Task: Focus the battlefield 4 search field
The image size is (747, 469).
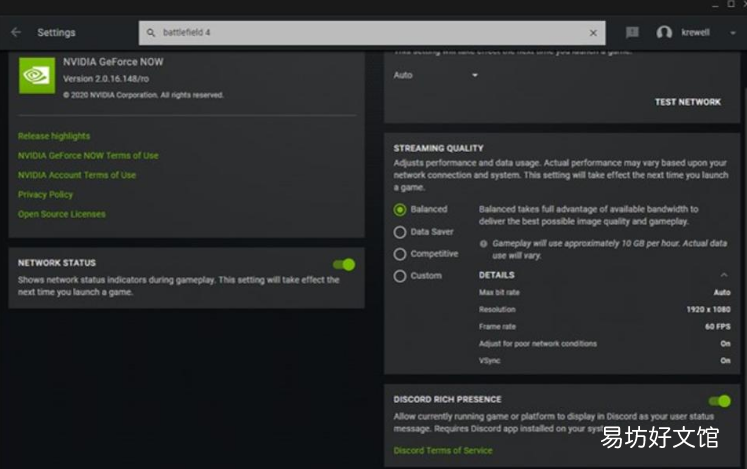Action: 372,32
